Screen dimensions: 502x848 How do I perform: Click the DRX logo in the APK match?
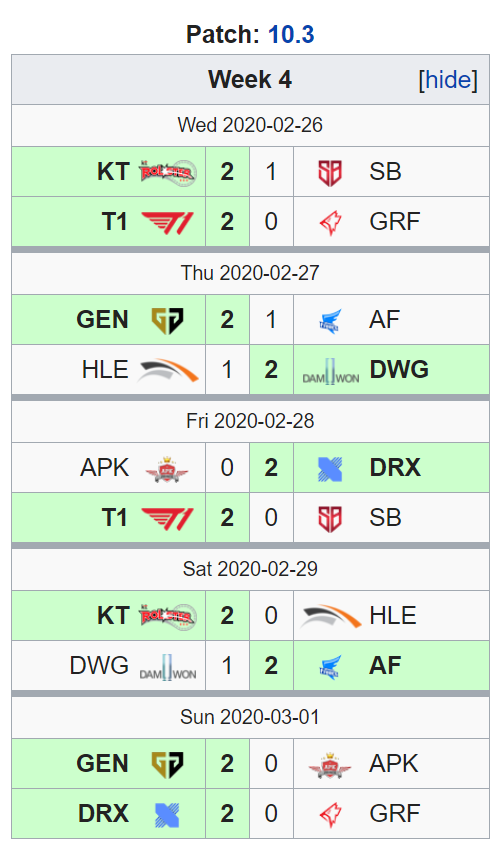point(330,469)
